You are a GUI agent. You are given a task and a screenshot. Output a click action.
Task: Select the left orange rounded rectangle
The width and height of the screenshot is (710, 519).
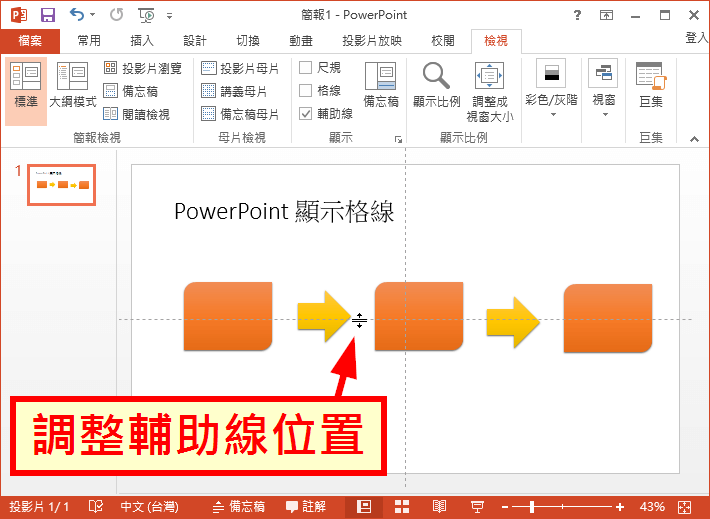228,316
